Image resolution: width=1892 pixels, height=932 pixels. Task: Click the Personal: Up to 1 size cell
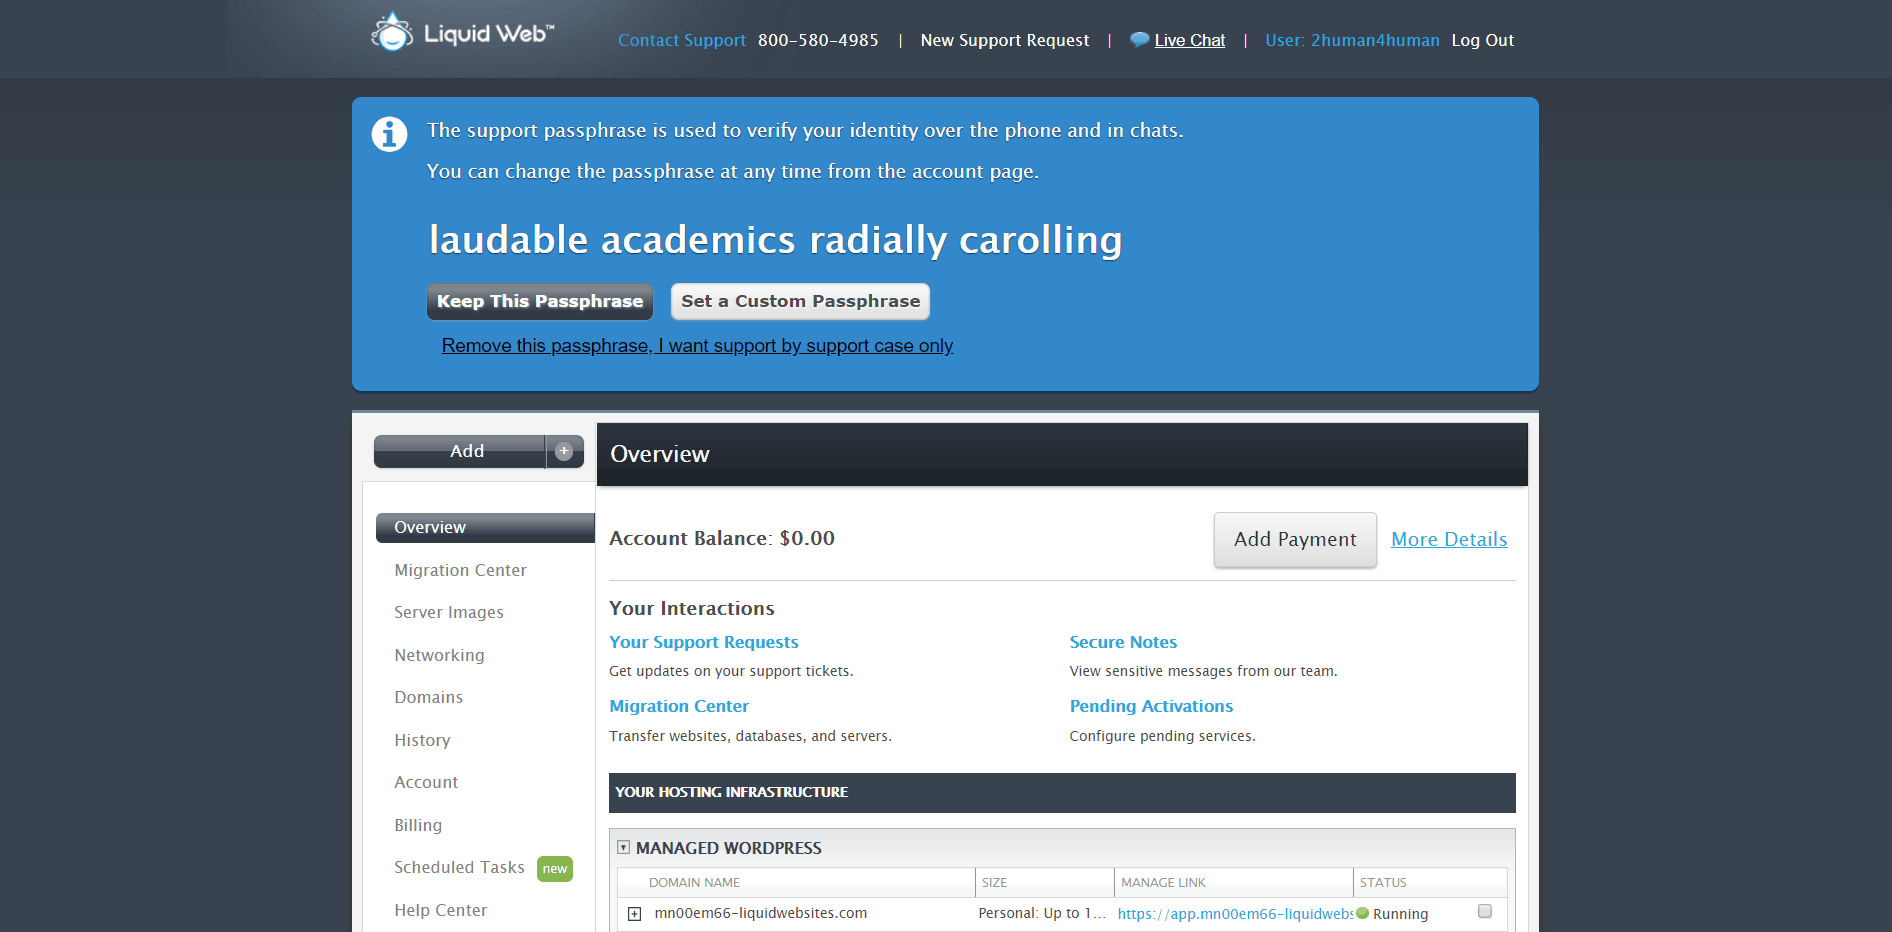tap(1042, 913)
